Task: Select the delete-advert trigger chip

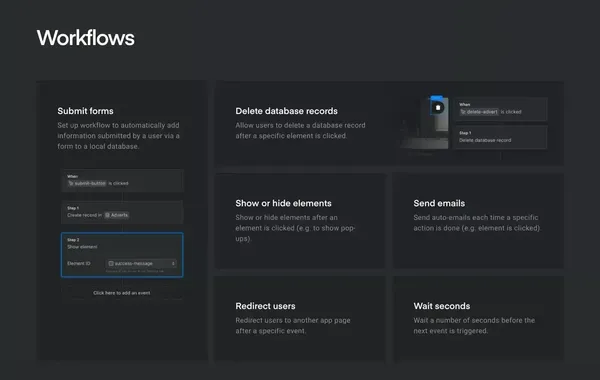Action: pos(479,112)
